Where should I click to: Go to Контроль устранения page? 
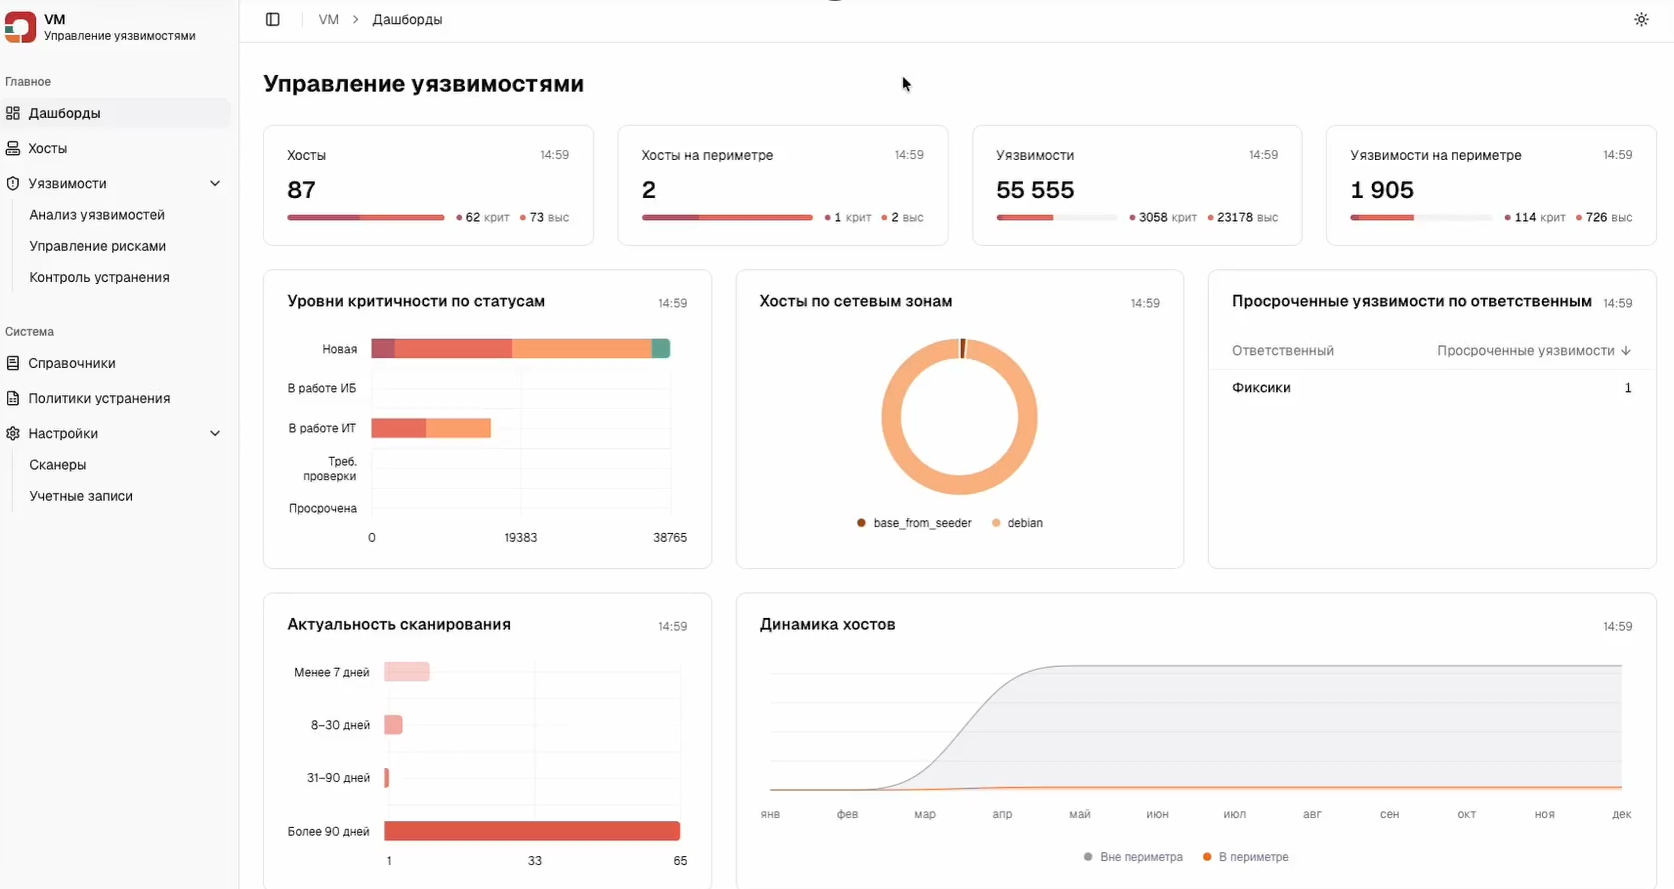click(x=99, y=277)
